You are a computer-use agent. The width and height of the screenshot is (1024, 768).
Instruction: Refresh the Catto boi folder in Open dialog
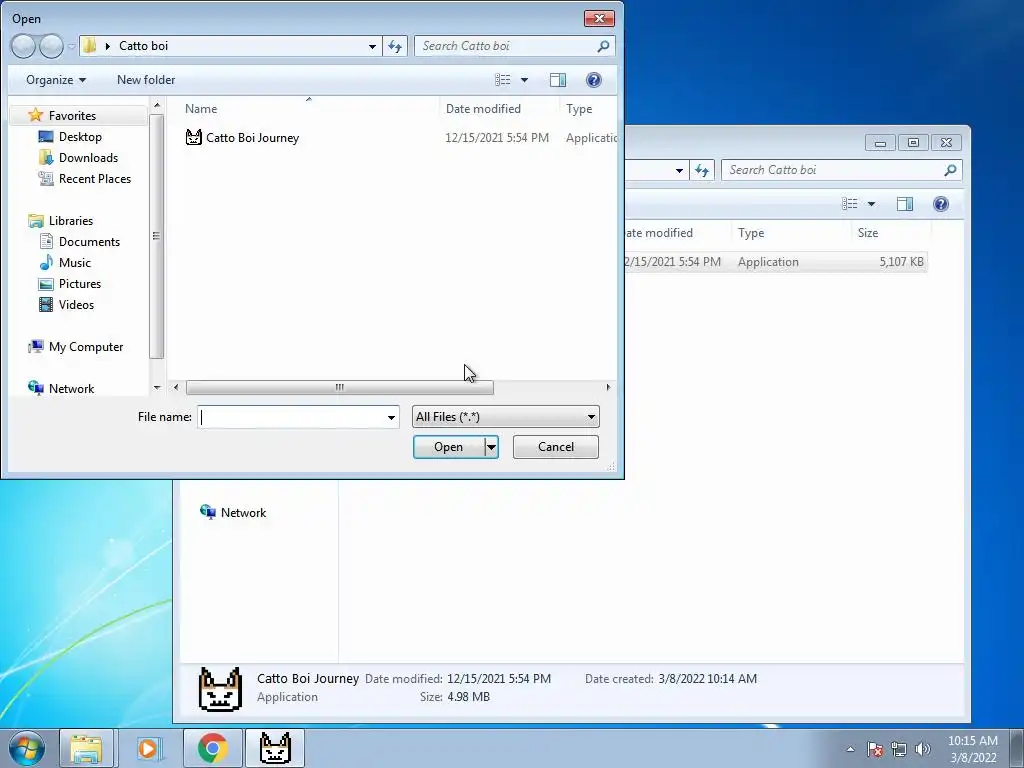pyautogui.click(x=395, y=46)
